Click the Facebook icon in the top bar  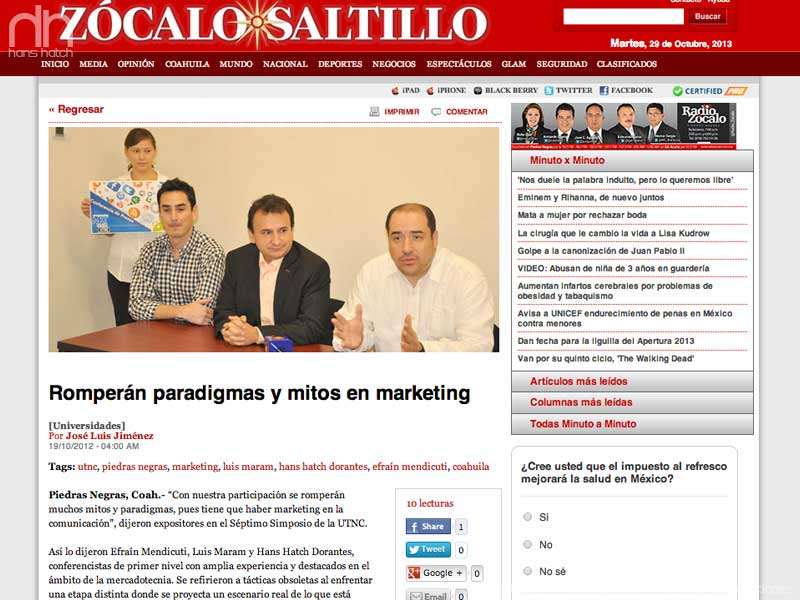[x=604, y=91]
